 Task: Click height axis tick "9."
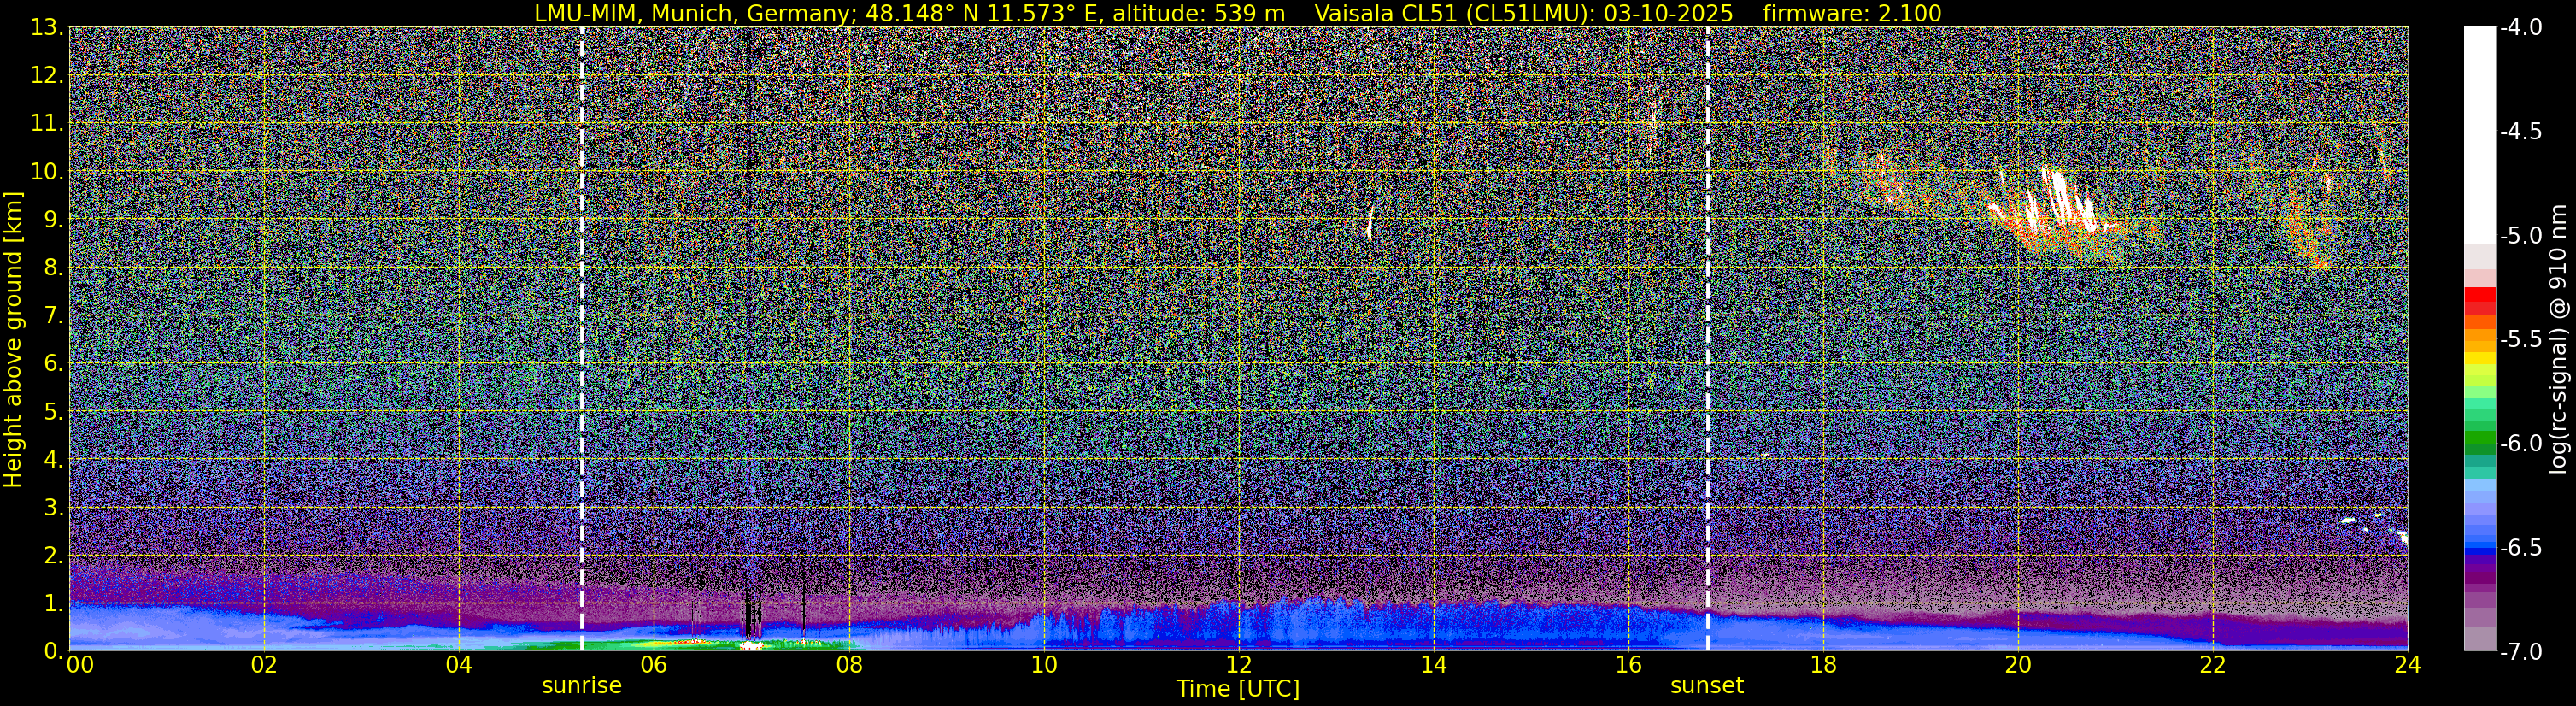click(53, 220)
